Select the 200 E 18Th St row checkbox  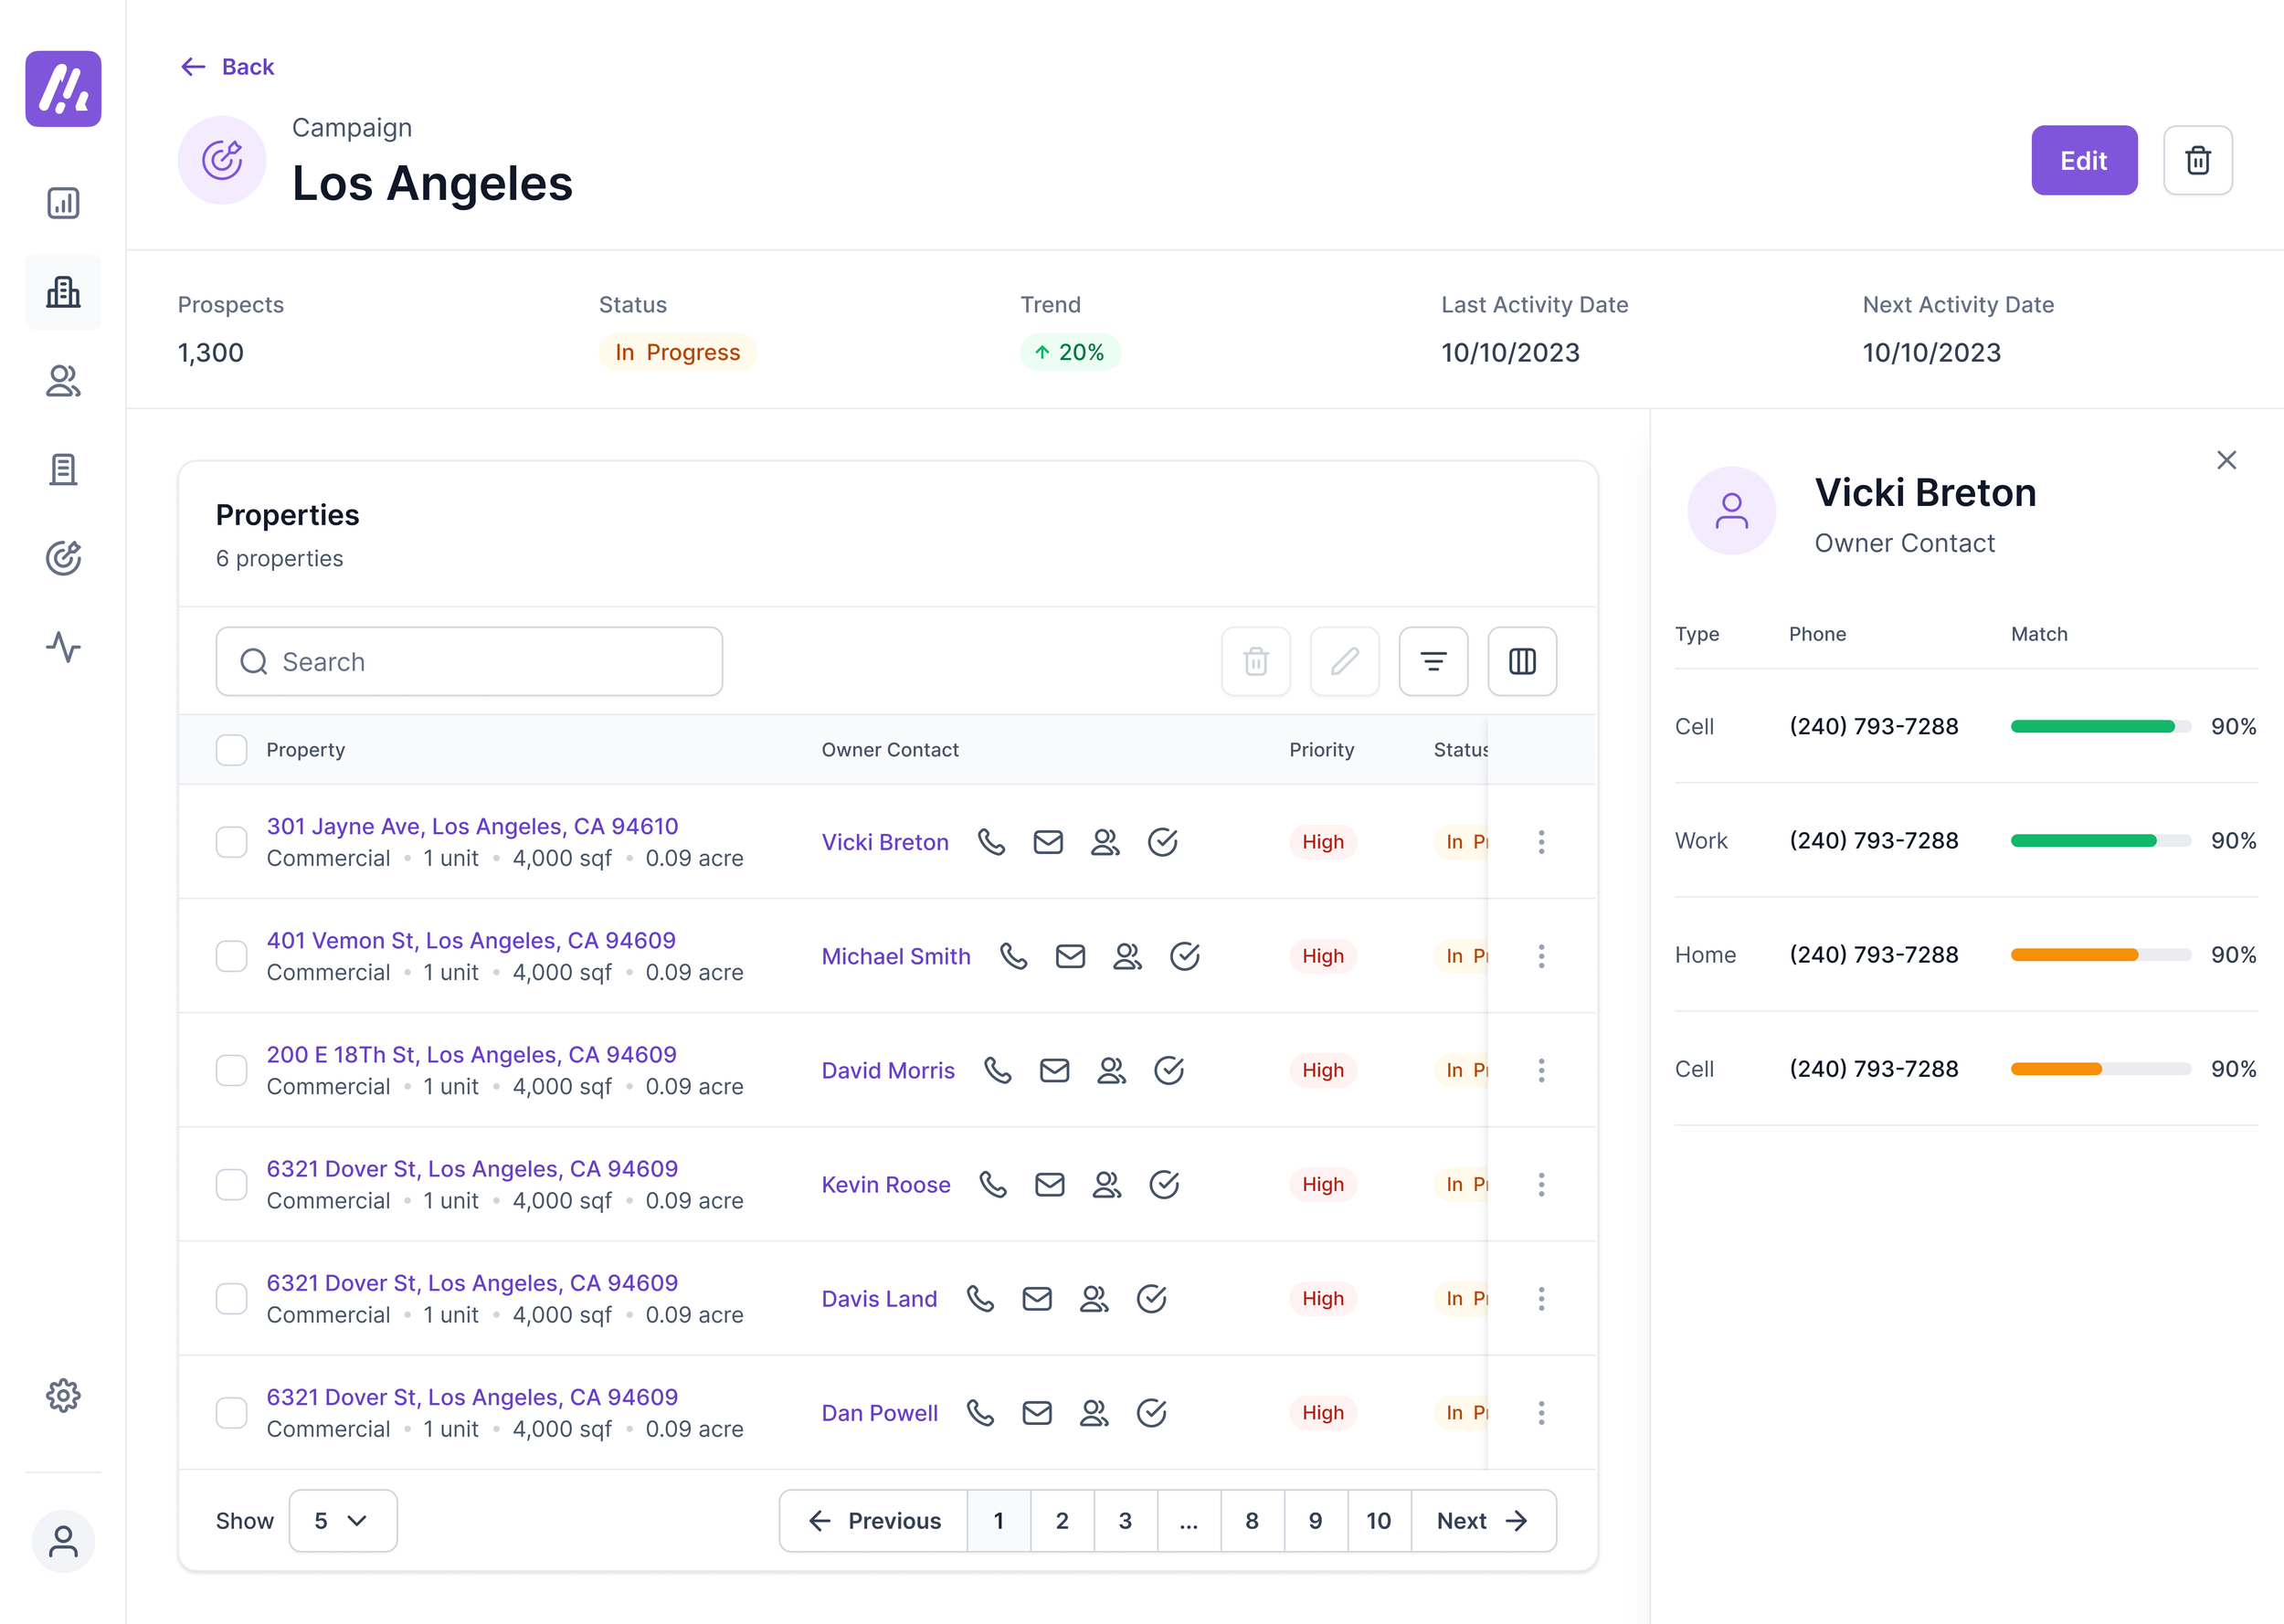click(x=231, y=1070)
